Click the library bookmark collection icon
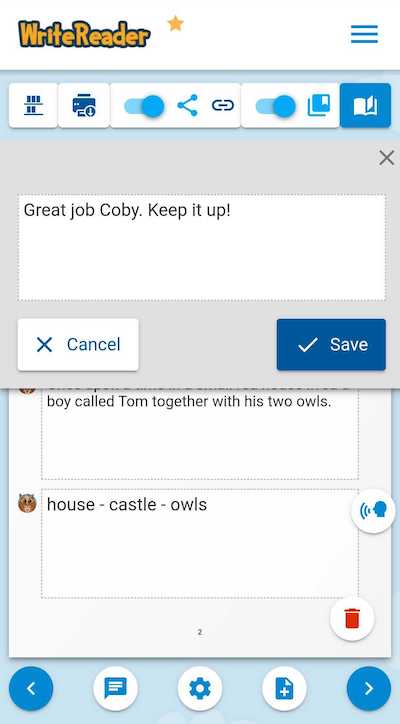400x724 pixels. tap(319, 106)
